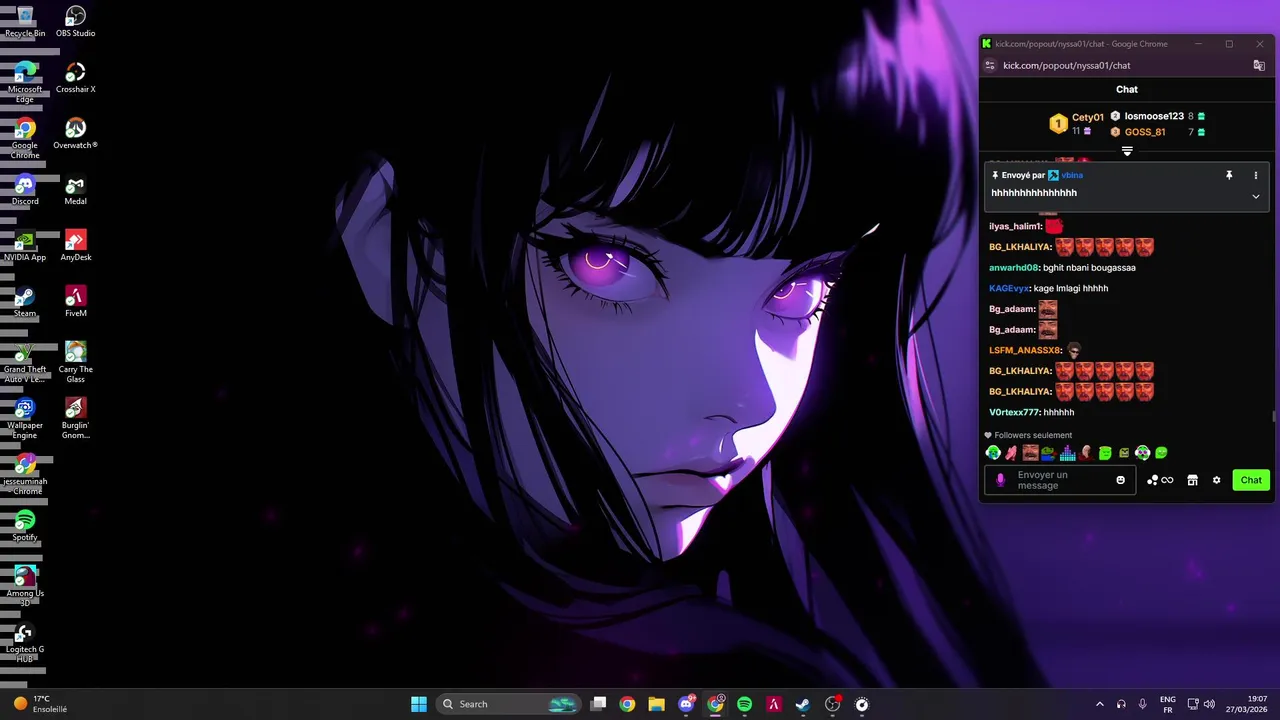Viewport: 1280px width, 720px height.
Task: Open Steam from the taskbar
Action: tap(802, 704)
